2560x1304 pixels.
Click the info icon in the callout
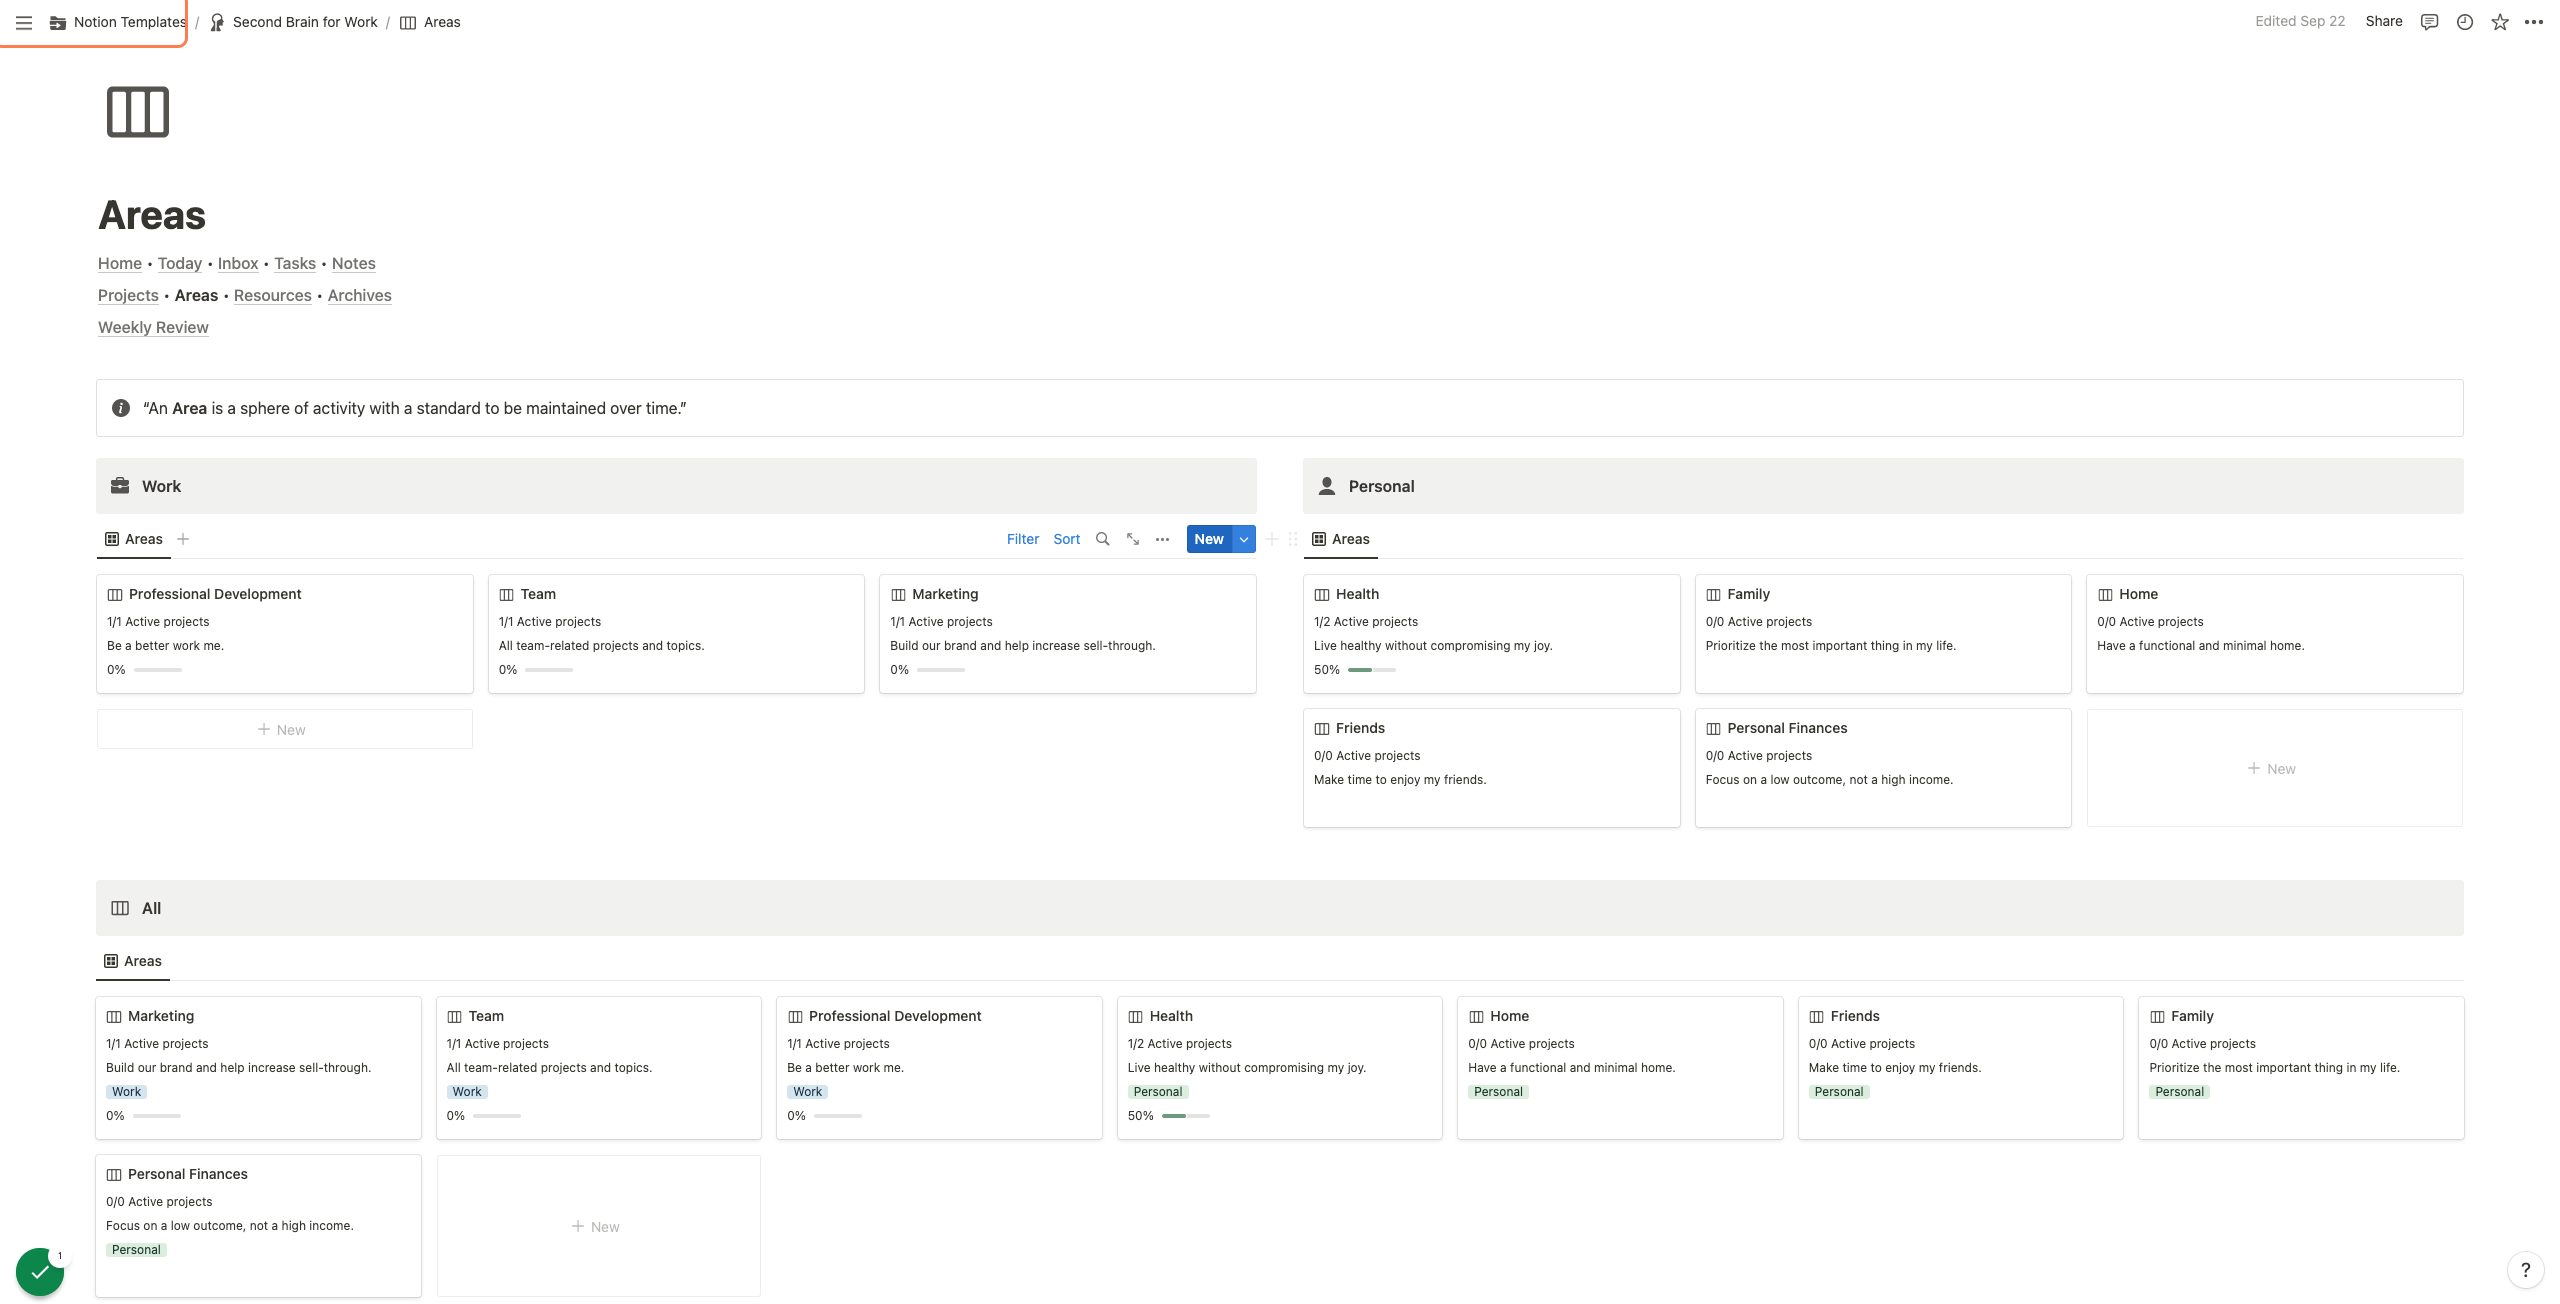[121, 408]
